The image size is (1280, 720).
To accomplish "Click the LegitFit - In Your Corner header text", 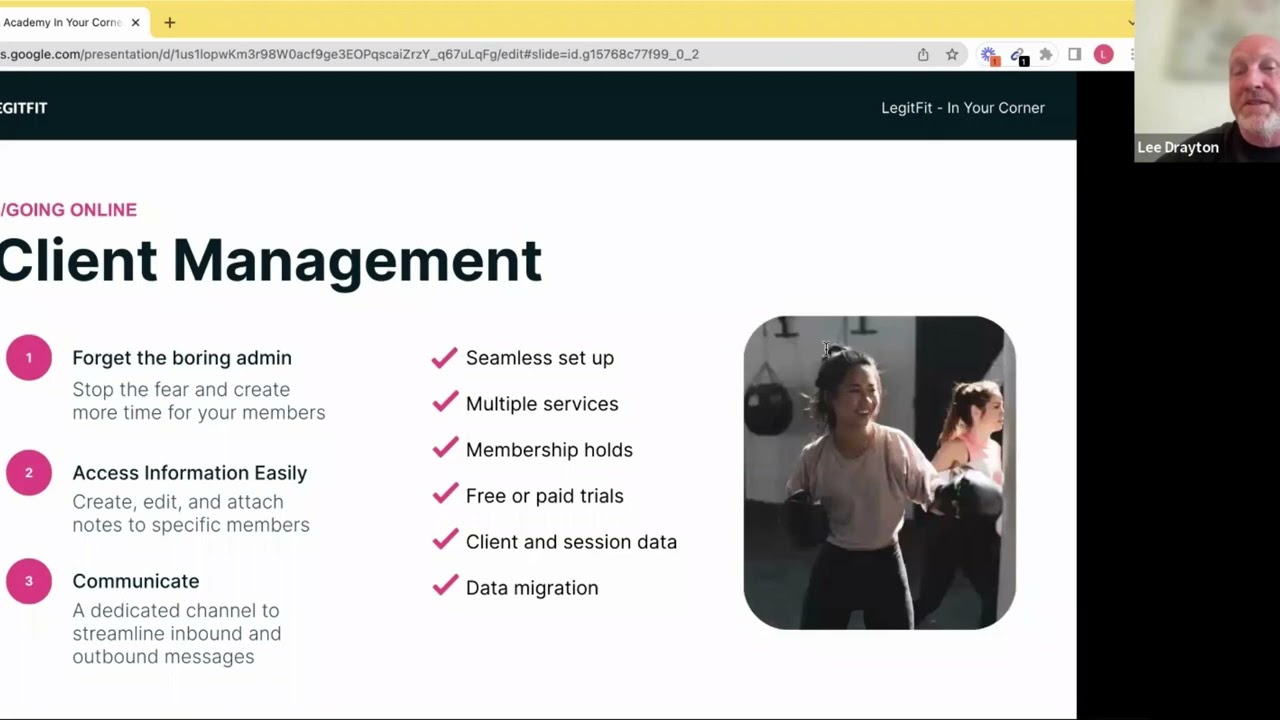I will [963, 108].
